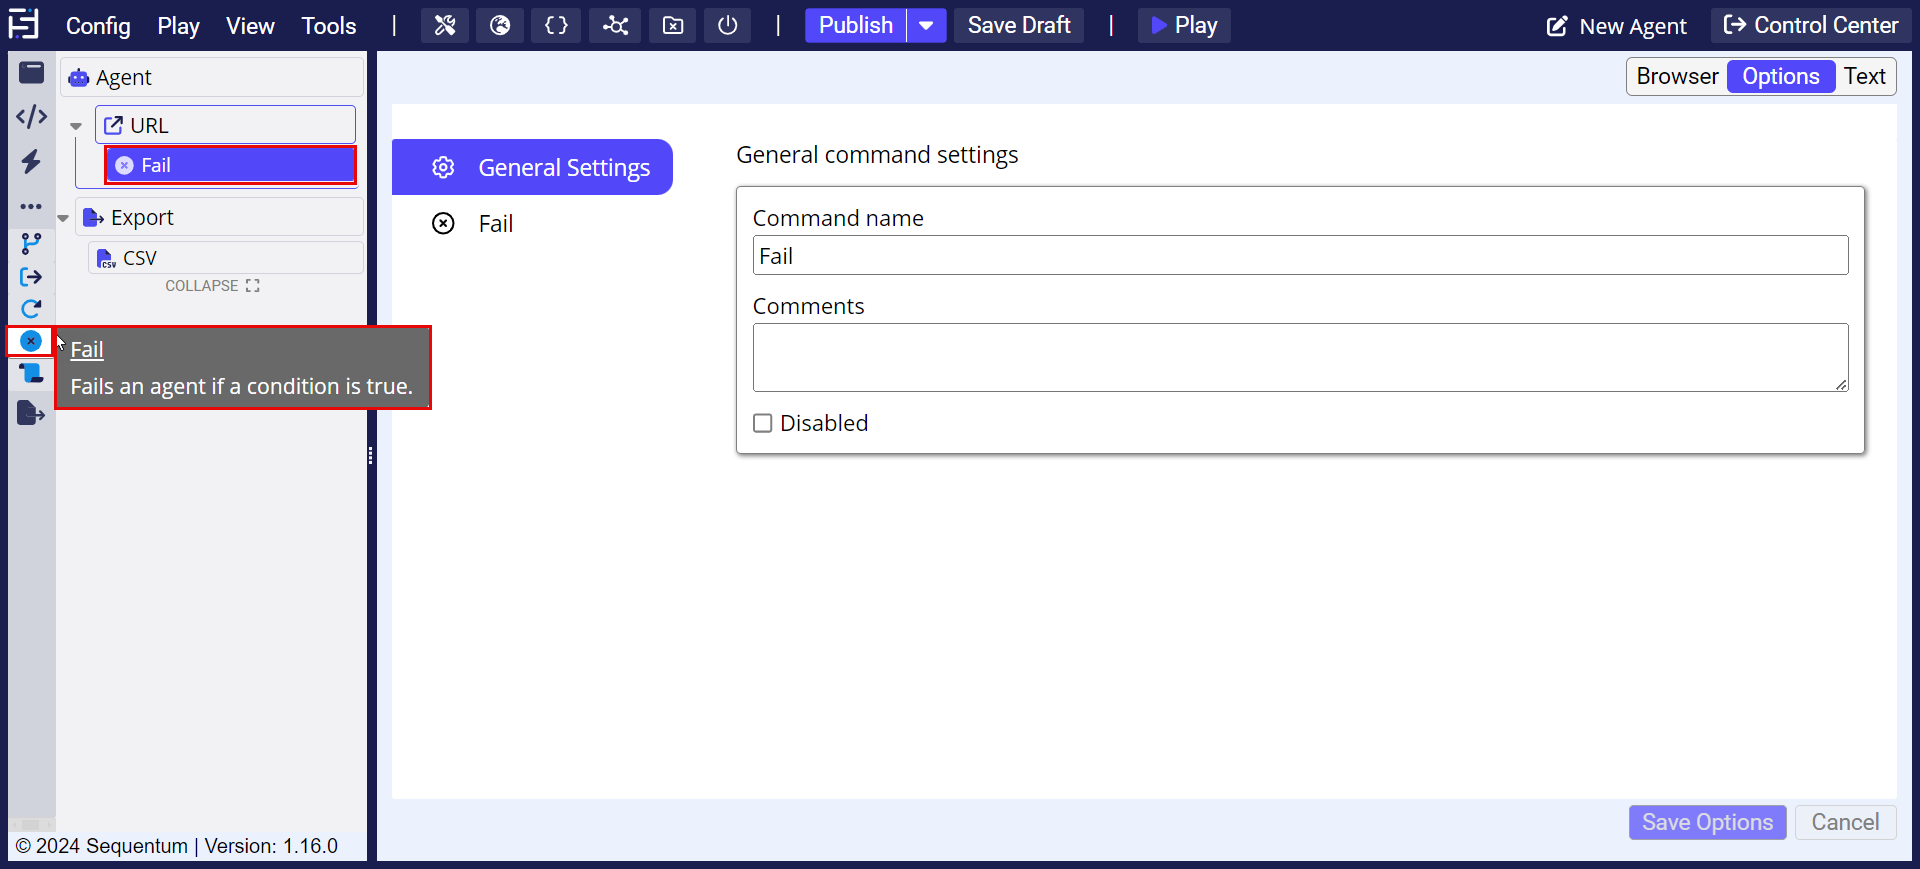Select the lightning bolt icon in left sidebar
This screenshot has width=1920, height=869.
pos(31,162)
